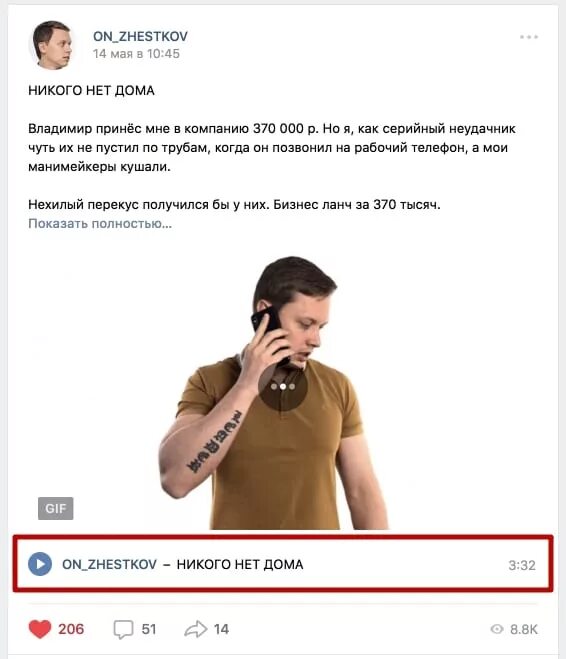This screenshot has width=566, height=659.
Task: Click the 51 comments count
Action: 149,629
